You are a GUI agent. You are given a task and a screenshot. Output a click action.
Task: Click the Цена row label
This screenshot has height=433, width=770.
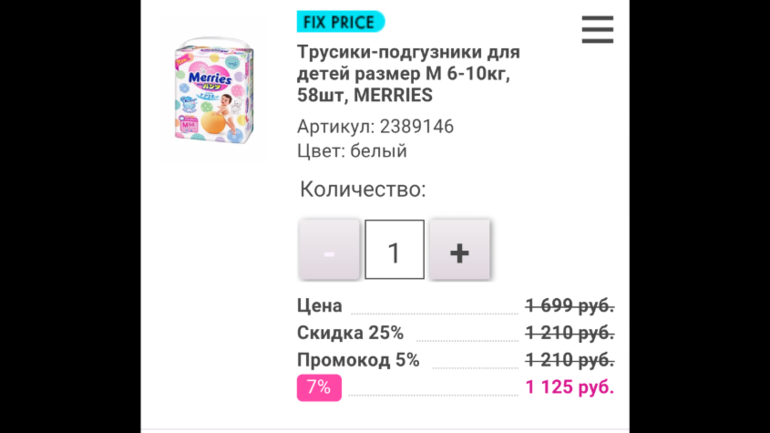coord(319,306)
